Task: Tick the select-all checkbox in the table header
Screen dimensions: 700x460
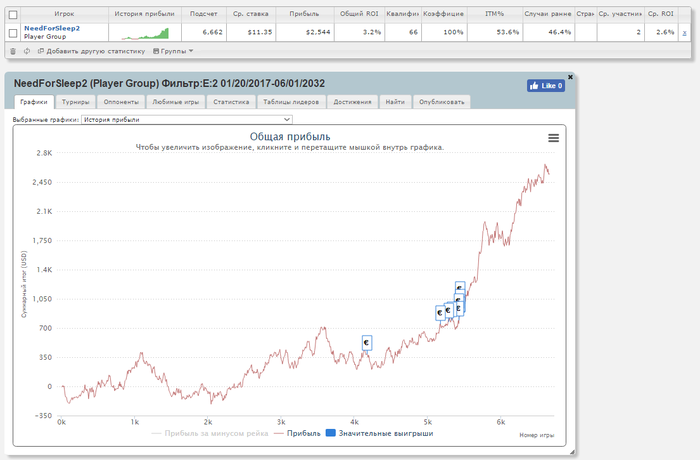Action: 13,15
